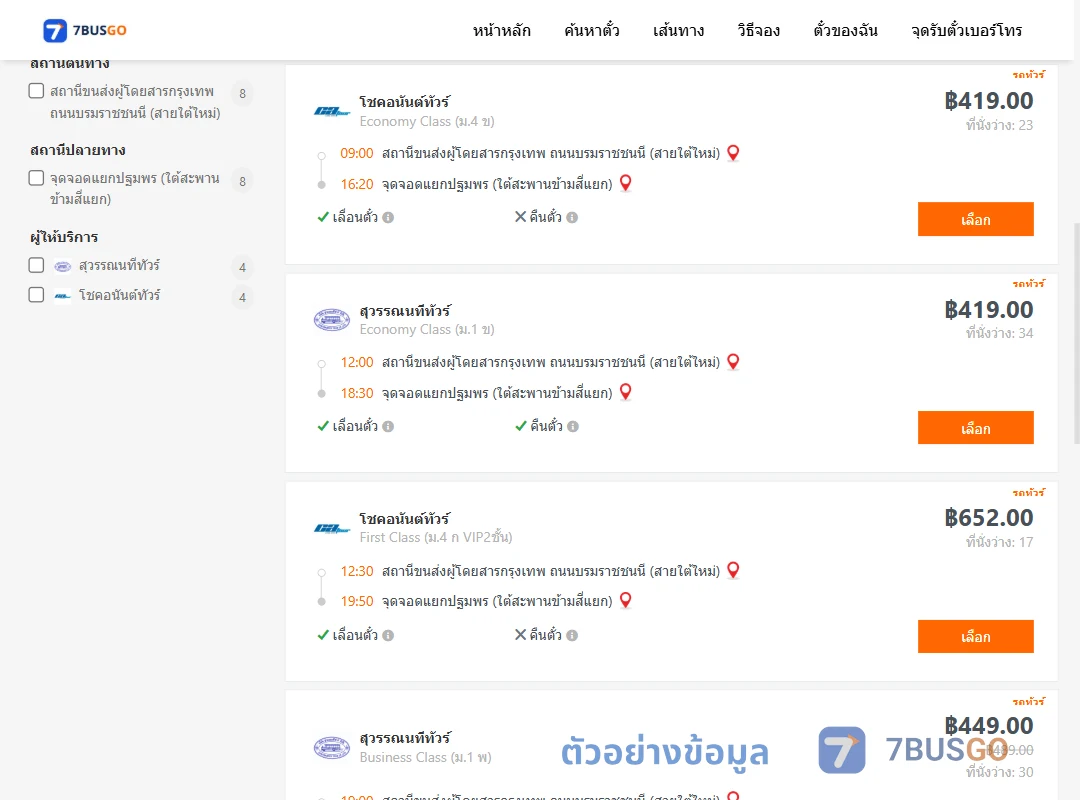
Task: Click price ฿449.00 on Business Class trip
Action: pos(988,726)
